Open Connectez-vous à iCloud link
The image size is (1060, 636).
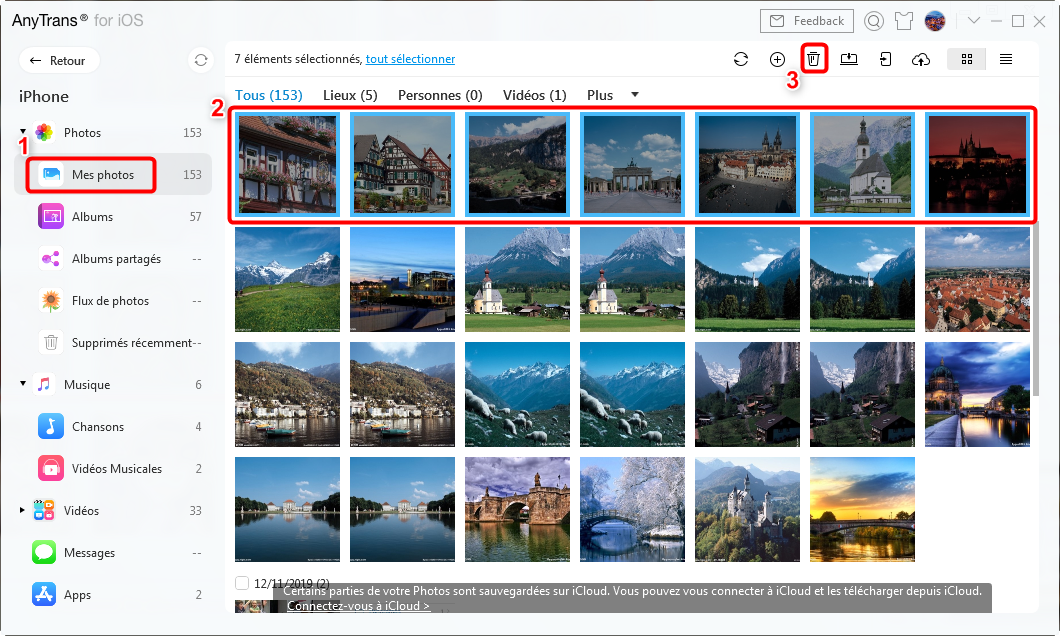[x=357, y=606]
